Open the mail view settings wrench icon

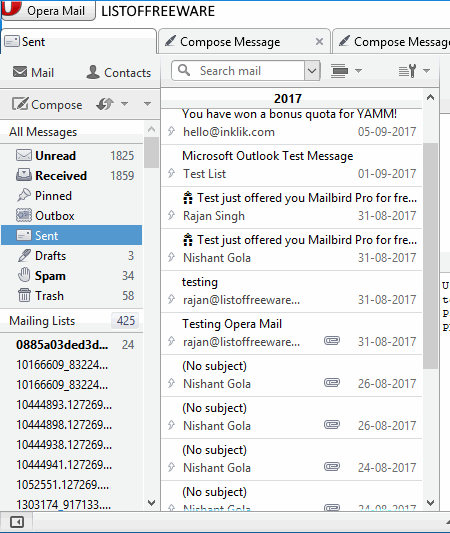click(x=407, y=71)
